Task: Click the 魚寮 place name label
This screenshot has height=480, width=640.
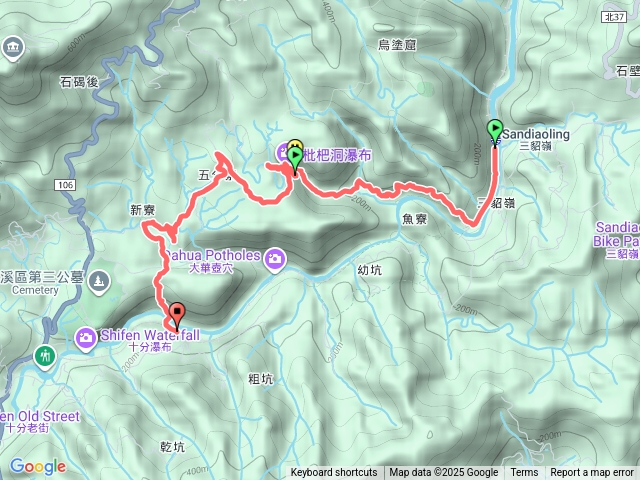Action: 414,219
